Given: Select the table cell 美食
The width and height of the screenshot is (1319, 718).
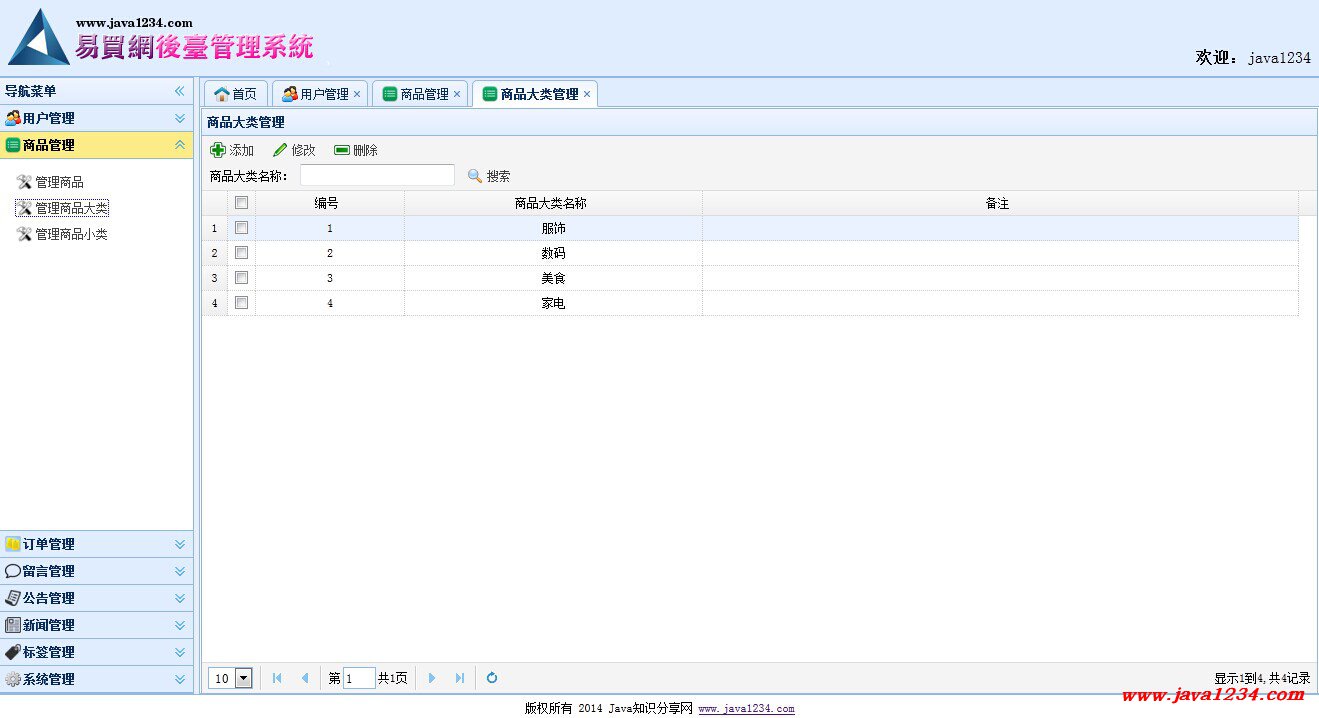Looking at the screenshot, I should point(553,278).
